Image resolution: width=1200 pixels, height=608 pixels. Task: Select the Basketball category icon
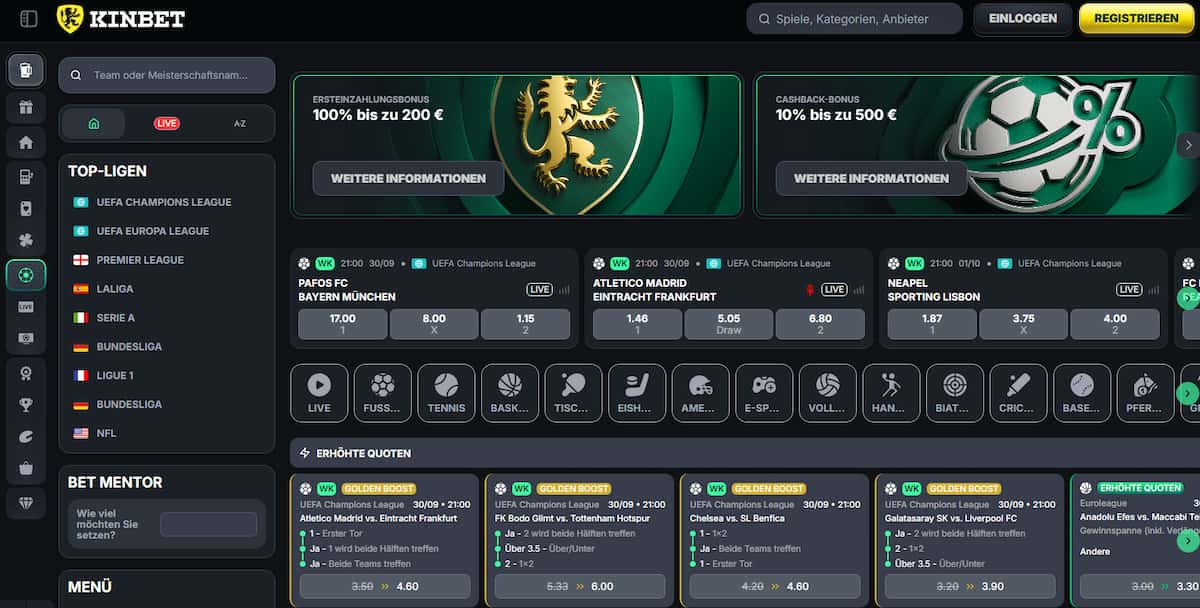(509, 392)
